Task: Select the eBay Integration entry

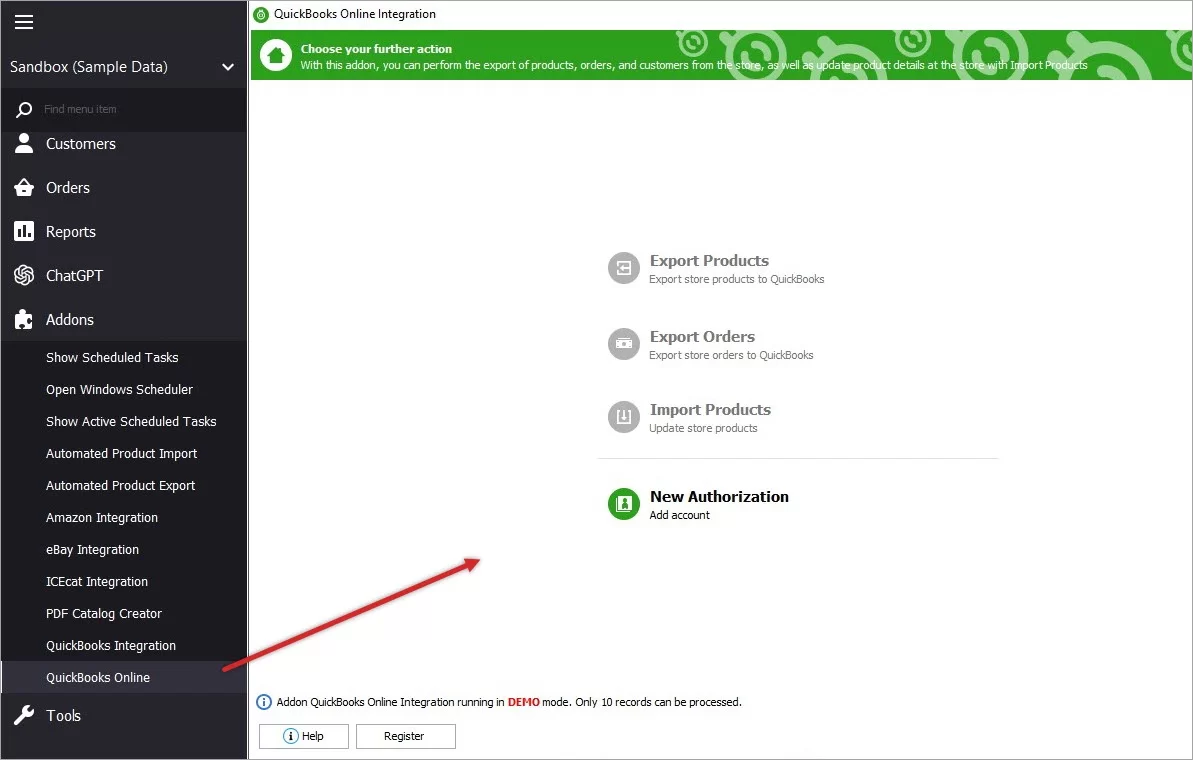Action: [x=92, y=549]
